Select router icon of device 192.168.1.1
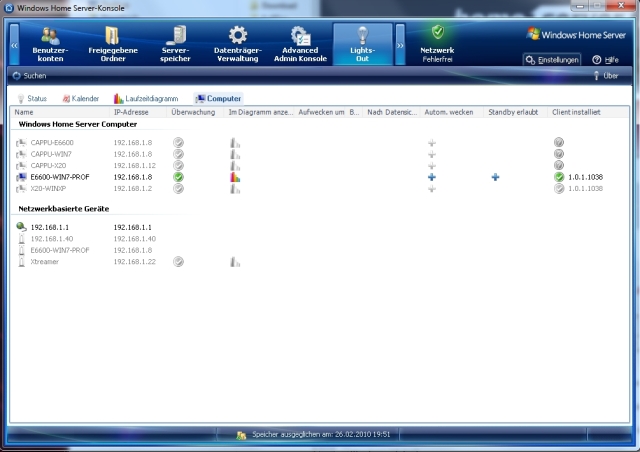 tap(21, 227)
